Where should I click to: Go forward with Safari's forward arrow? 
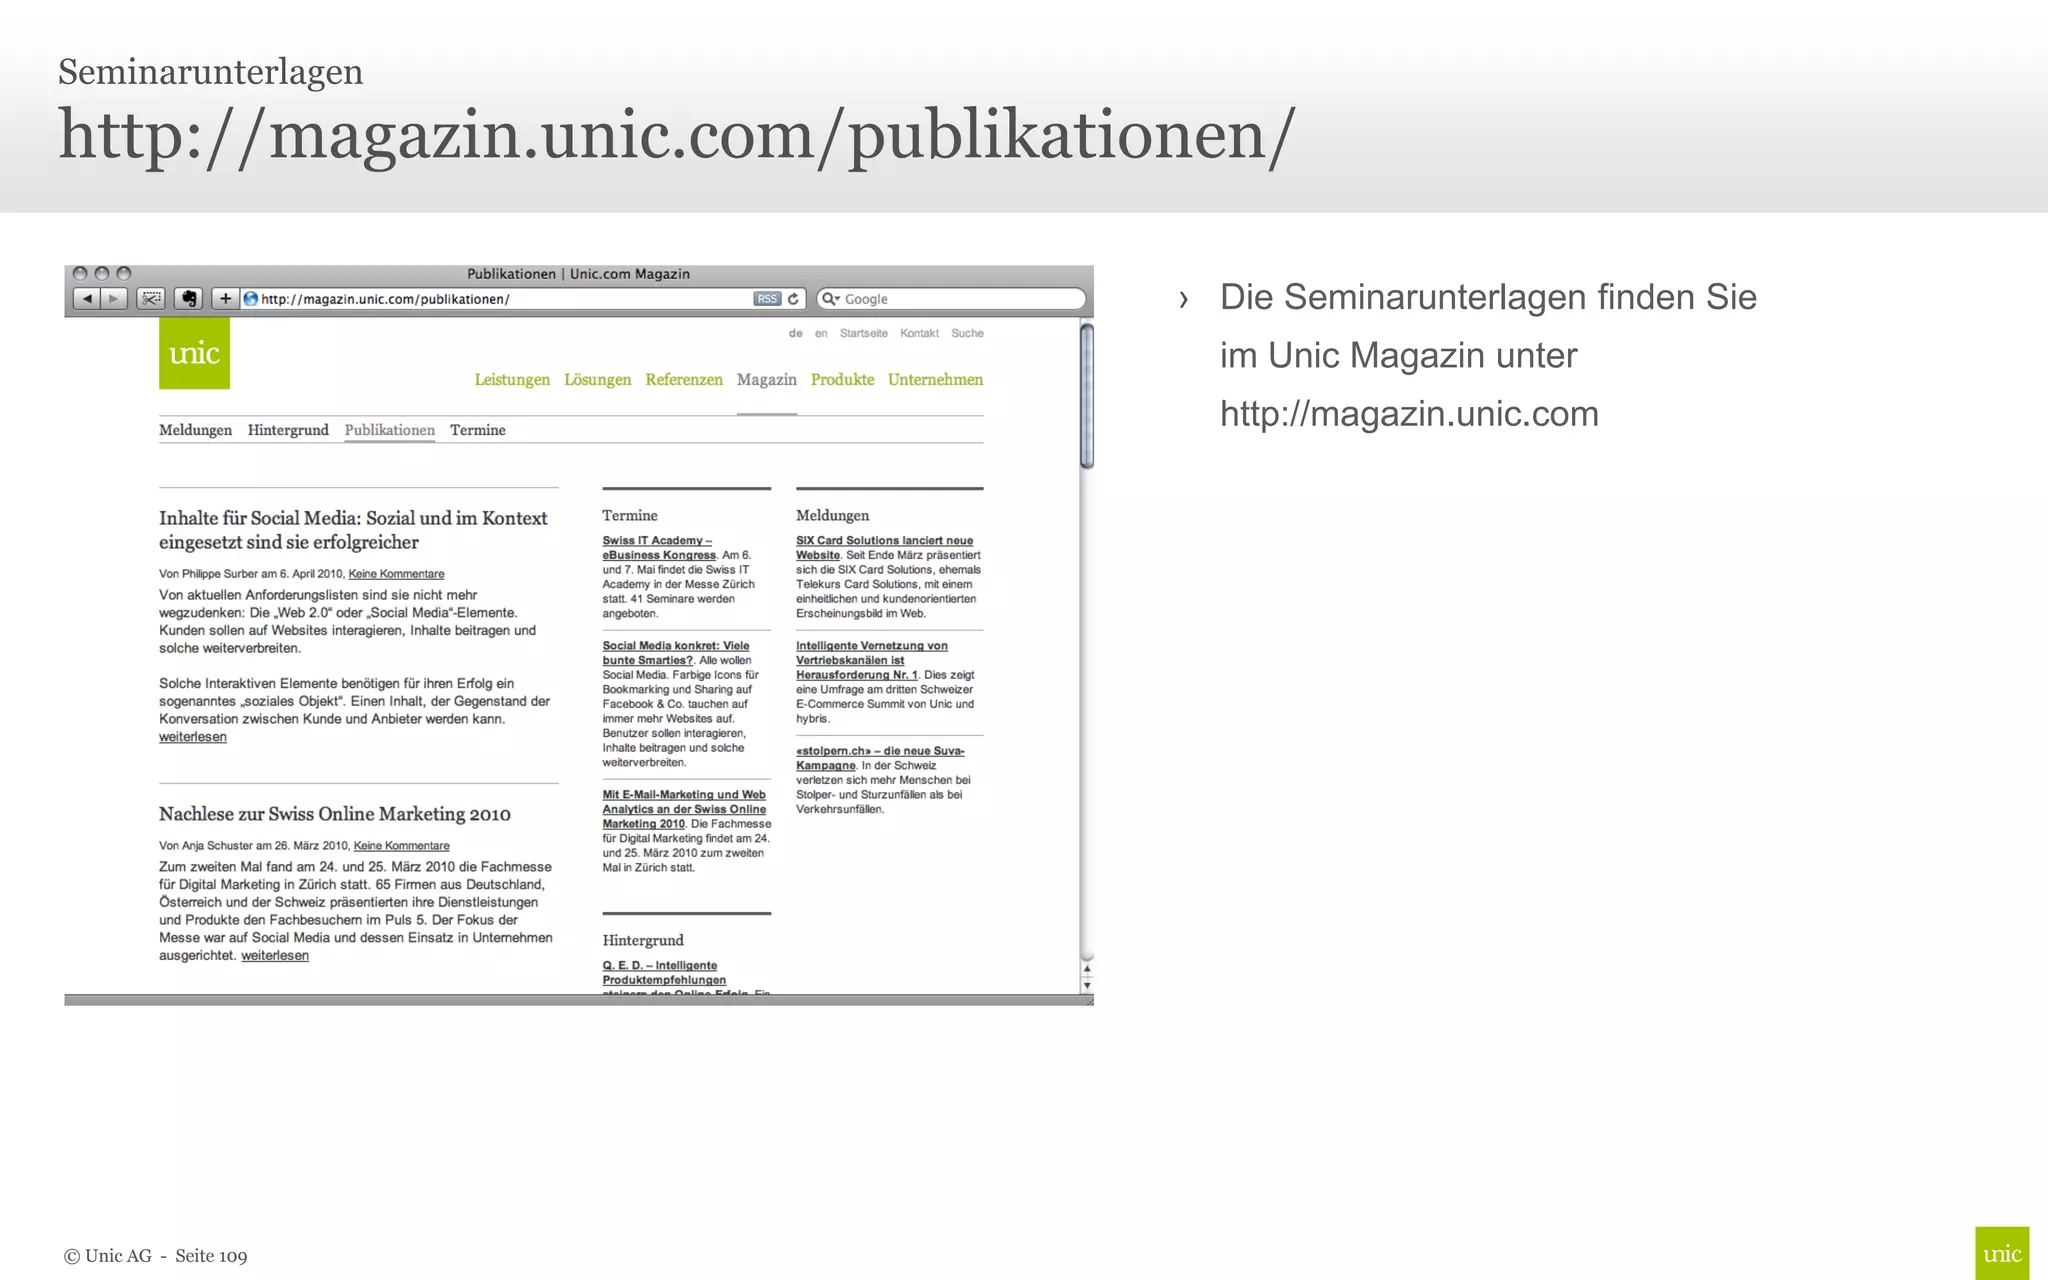tap(114, 299)
